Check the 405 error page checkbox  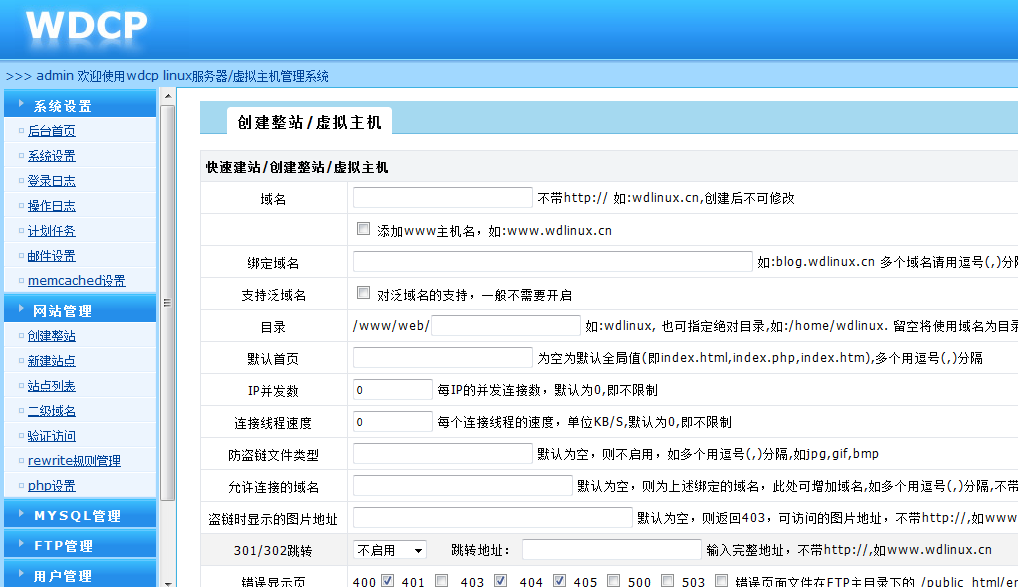coord(613,581)
